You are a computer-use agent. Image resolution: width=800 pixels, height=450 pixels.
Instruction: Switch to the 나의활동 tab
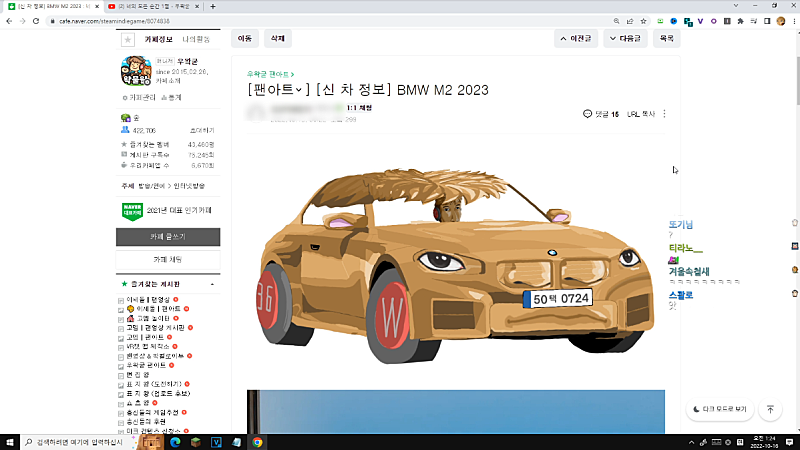coord(196,39)
